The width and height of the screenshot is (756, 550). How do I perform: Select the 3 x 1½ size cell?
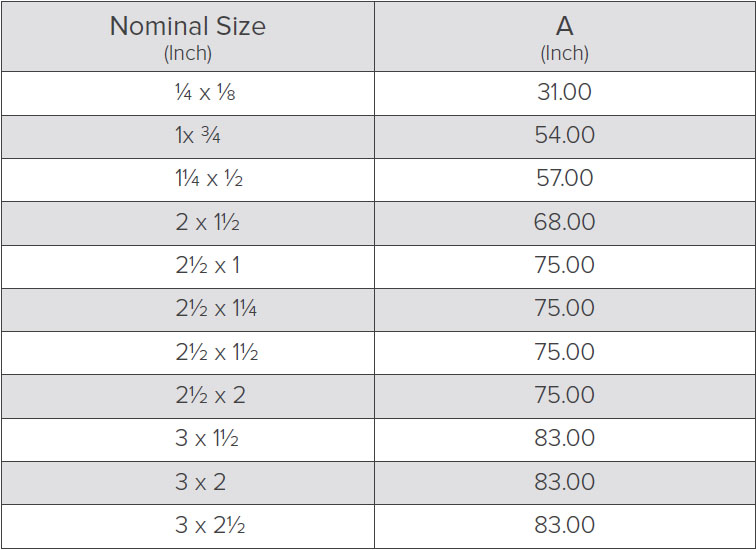(188, 440)
